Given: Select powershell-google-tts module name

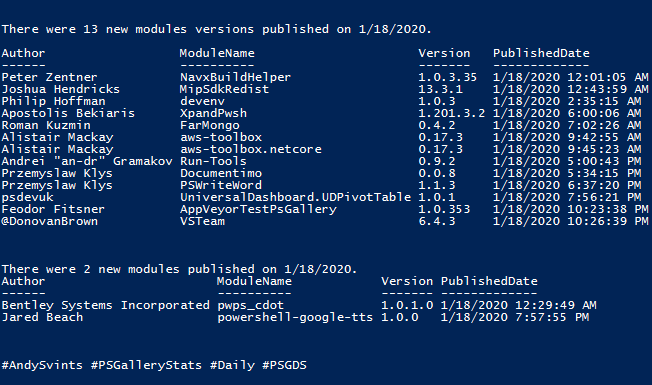Looking at the screenshot, I should [295, 317].
